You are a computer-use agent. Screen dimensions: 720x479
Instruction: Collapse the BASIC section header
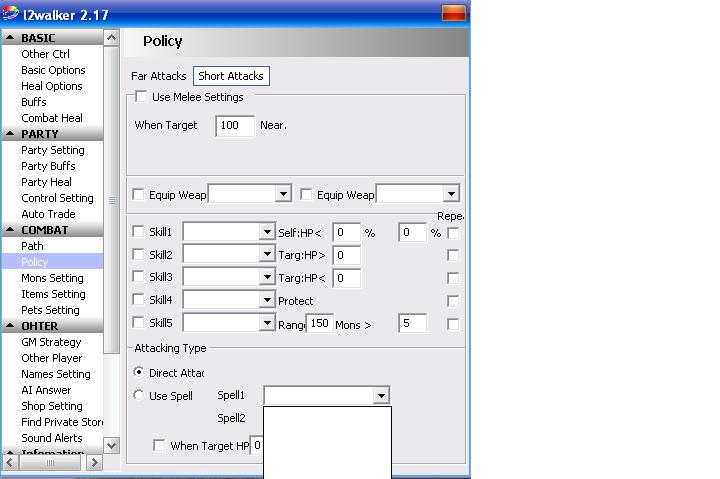tap(52, 38)
